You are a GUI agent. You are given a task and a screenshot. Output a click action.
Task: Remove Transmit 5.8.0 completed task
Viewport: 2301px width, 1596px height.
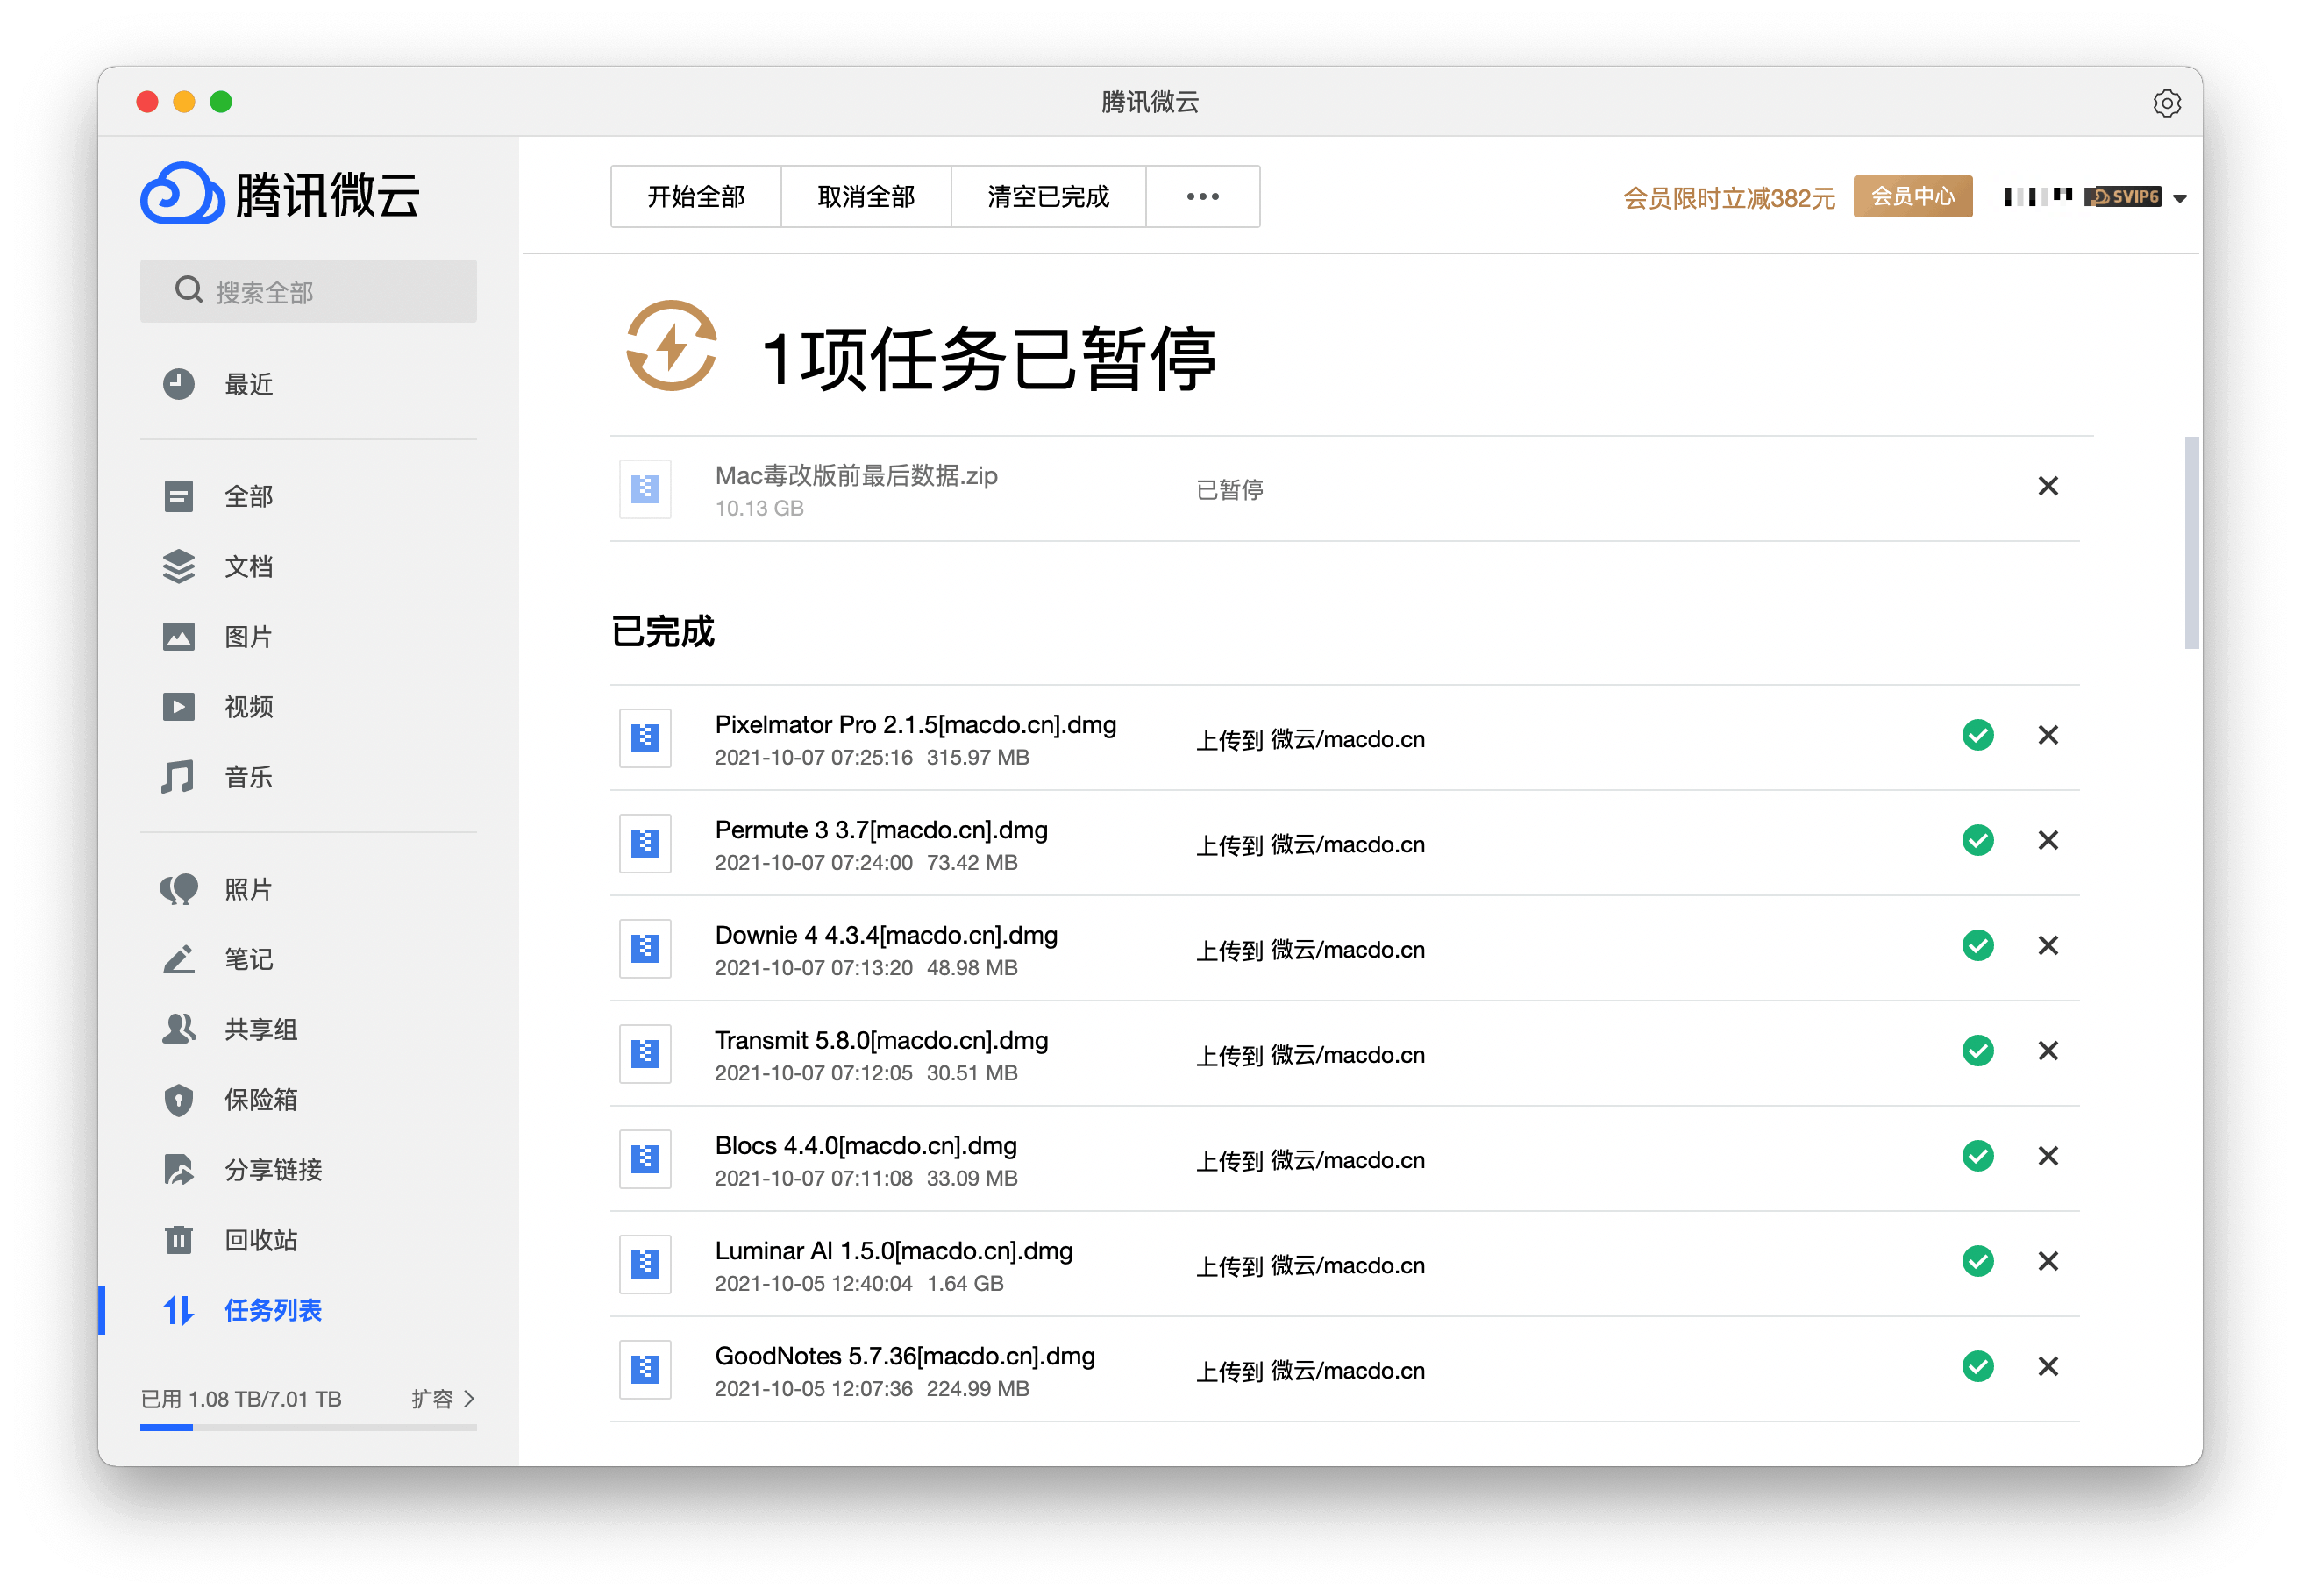click(x=2047, y=1051)
